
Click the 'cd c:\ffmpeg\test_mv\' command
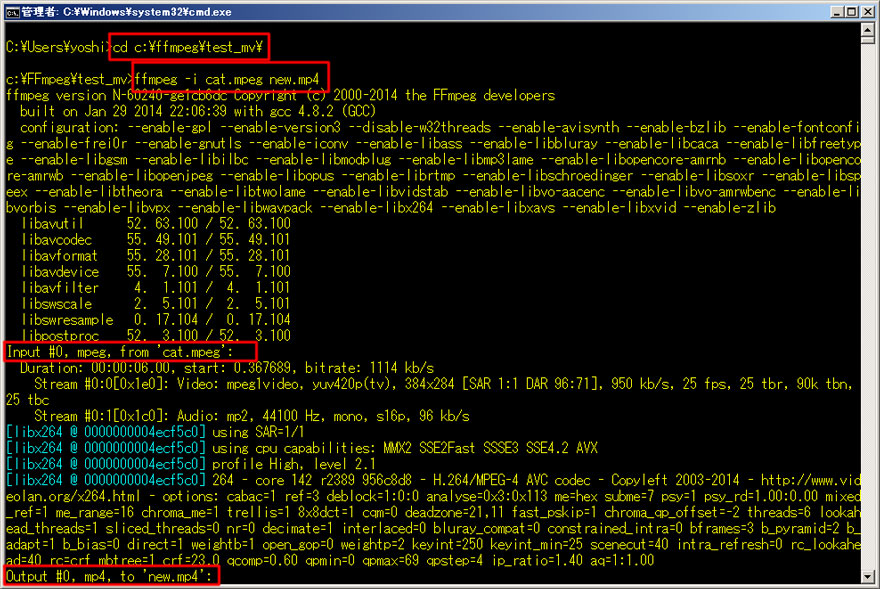pos(188,47)
